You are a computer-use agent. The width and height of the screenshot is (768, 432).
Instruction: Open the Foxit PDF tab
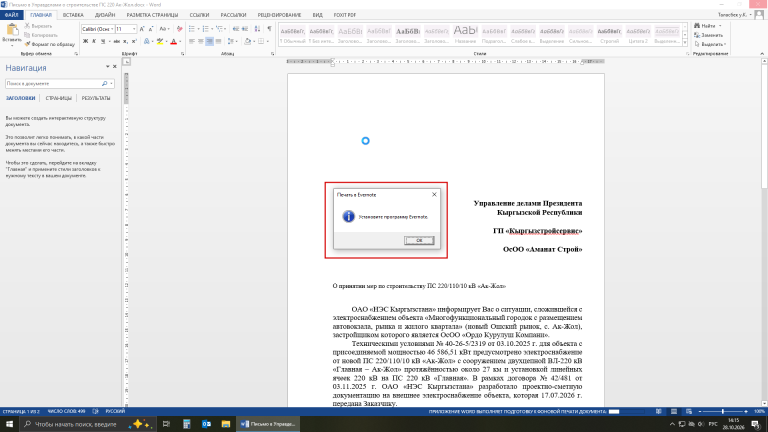pyautogui.click(x=345, y=15)
